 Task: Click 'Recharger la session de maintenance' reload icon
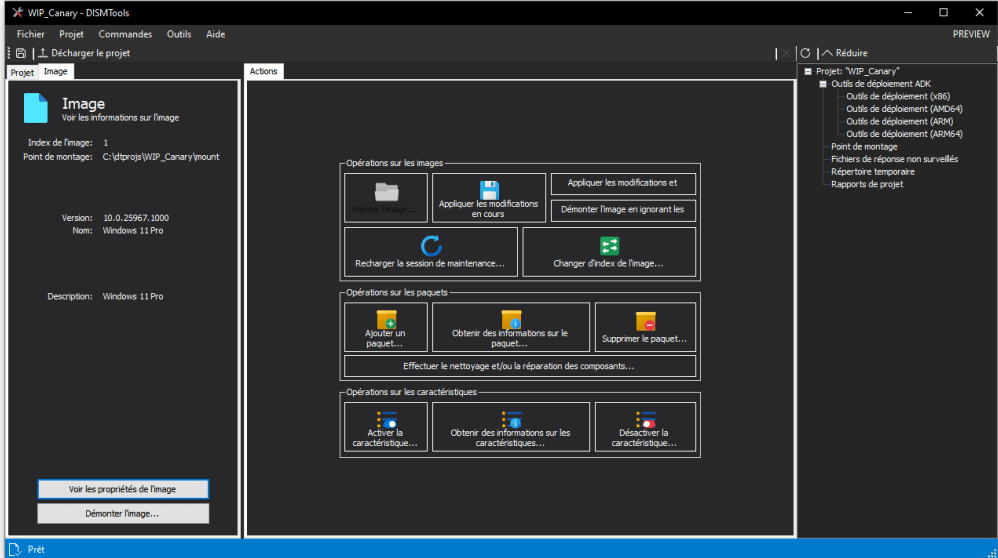pos(430,245)
